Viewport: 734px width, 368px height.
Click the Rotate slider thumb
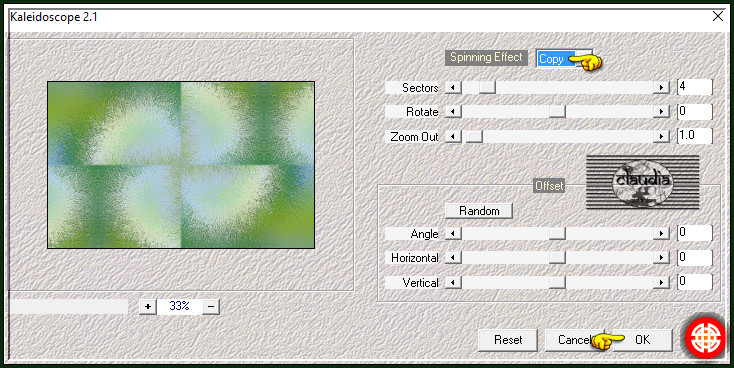[557, 111]
